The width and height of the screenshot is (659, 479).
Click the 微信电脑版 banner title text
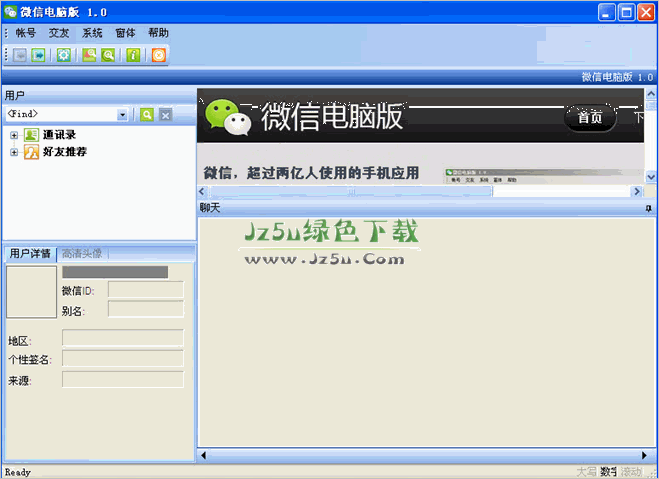pos(332,117)
